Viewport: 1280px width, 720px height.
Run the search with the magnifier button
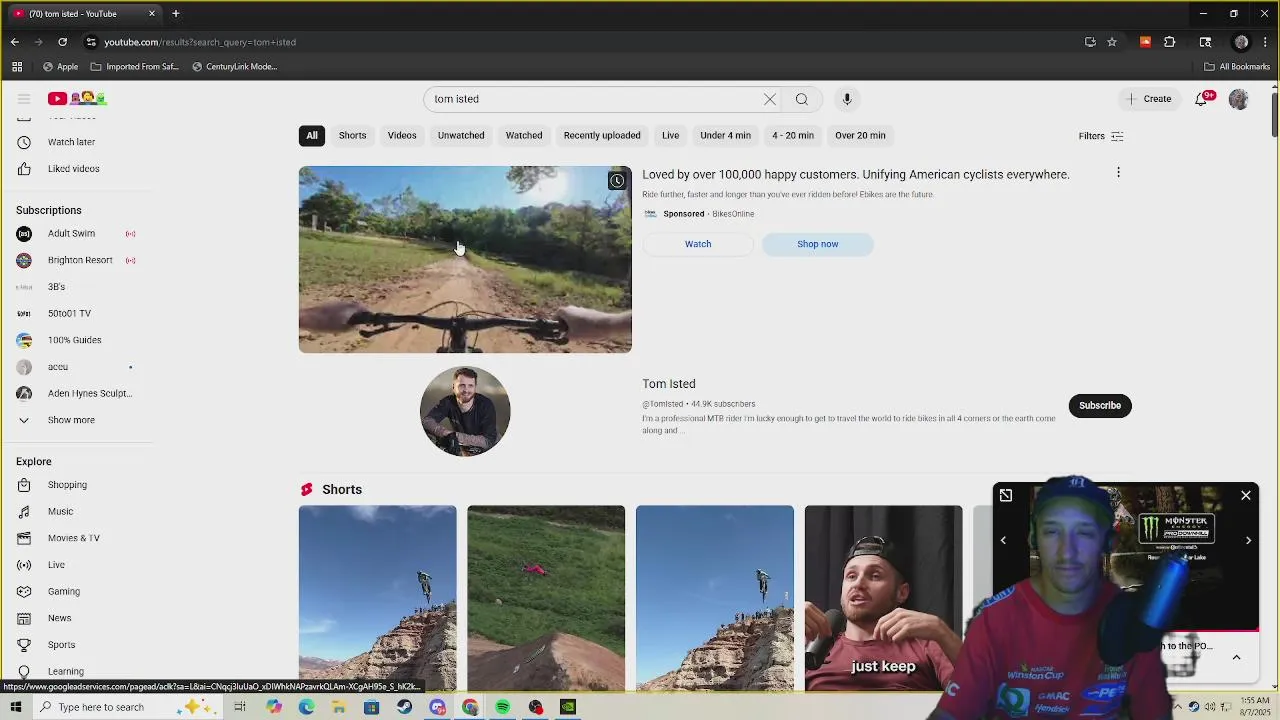point(802,99)
